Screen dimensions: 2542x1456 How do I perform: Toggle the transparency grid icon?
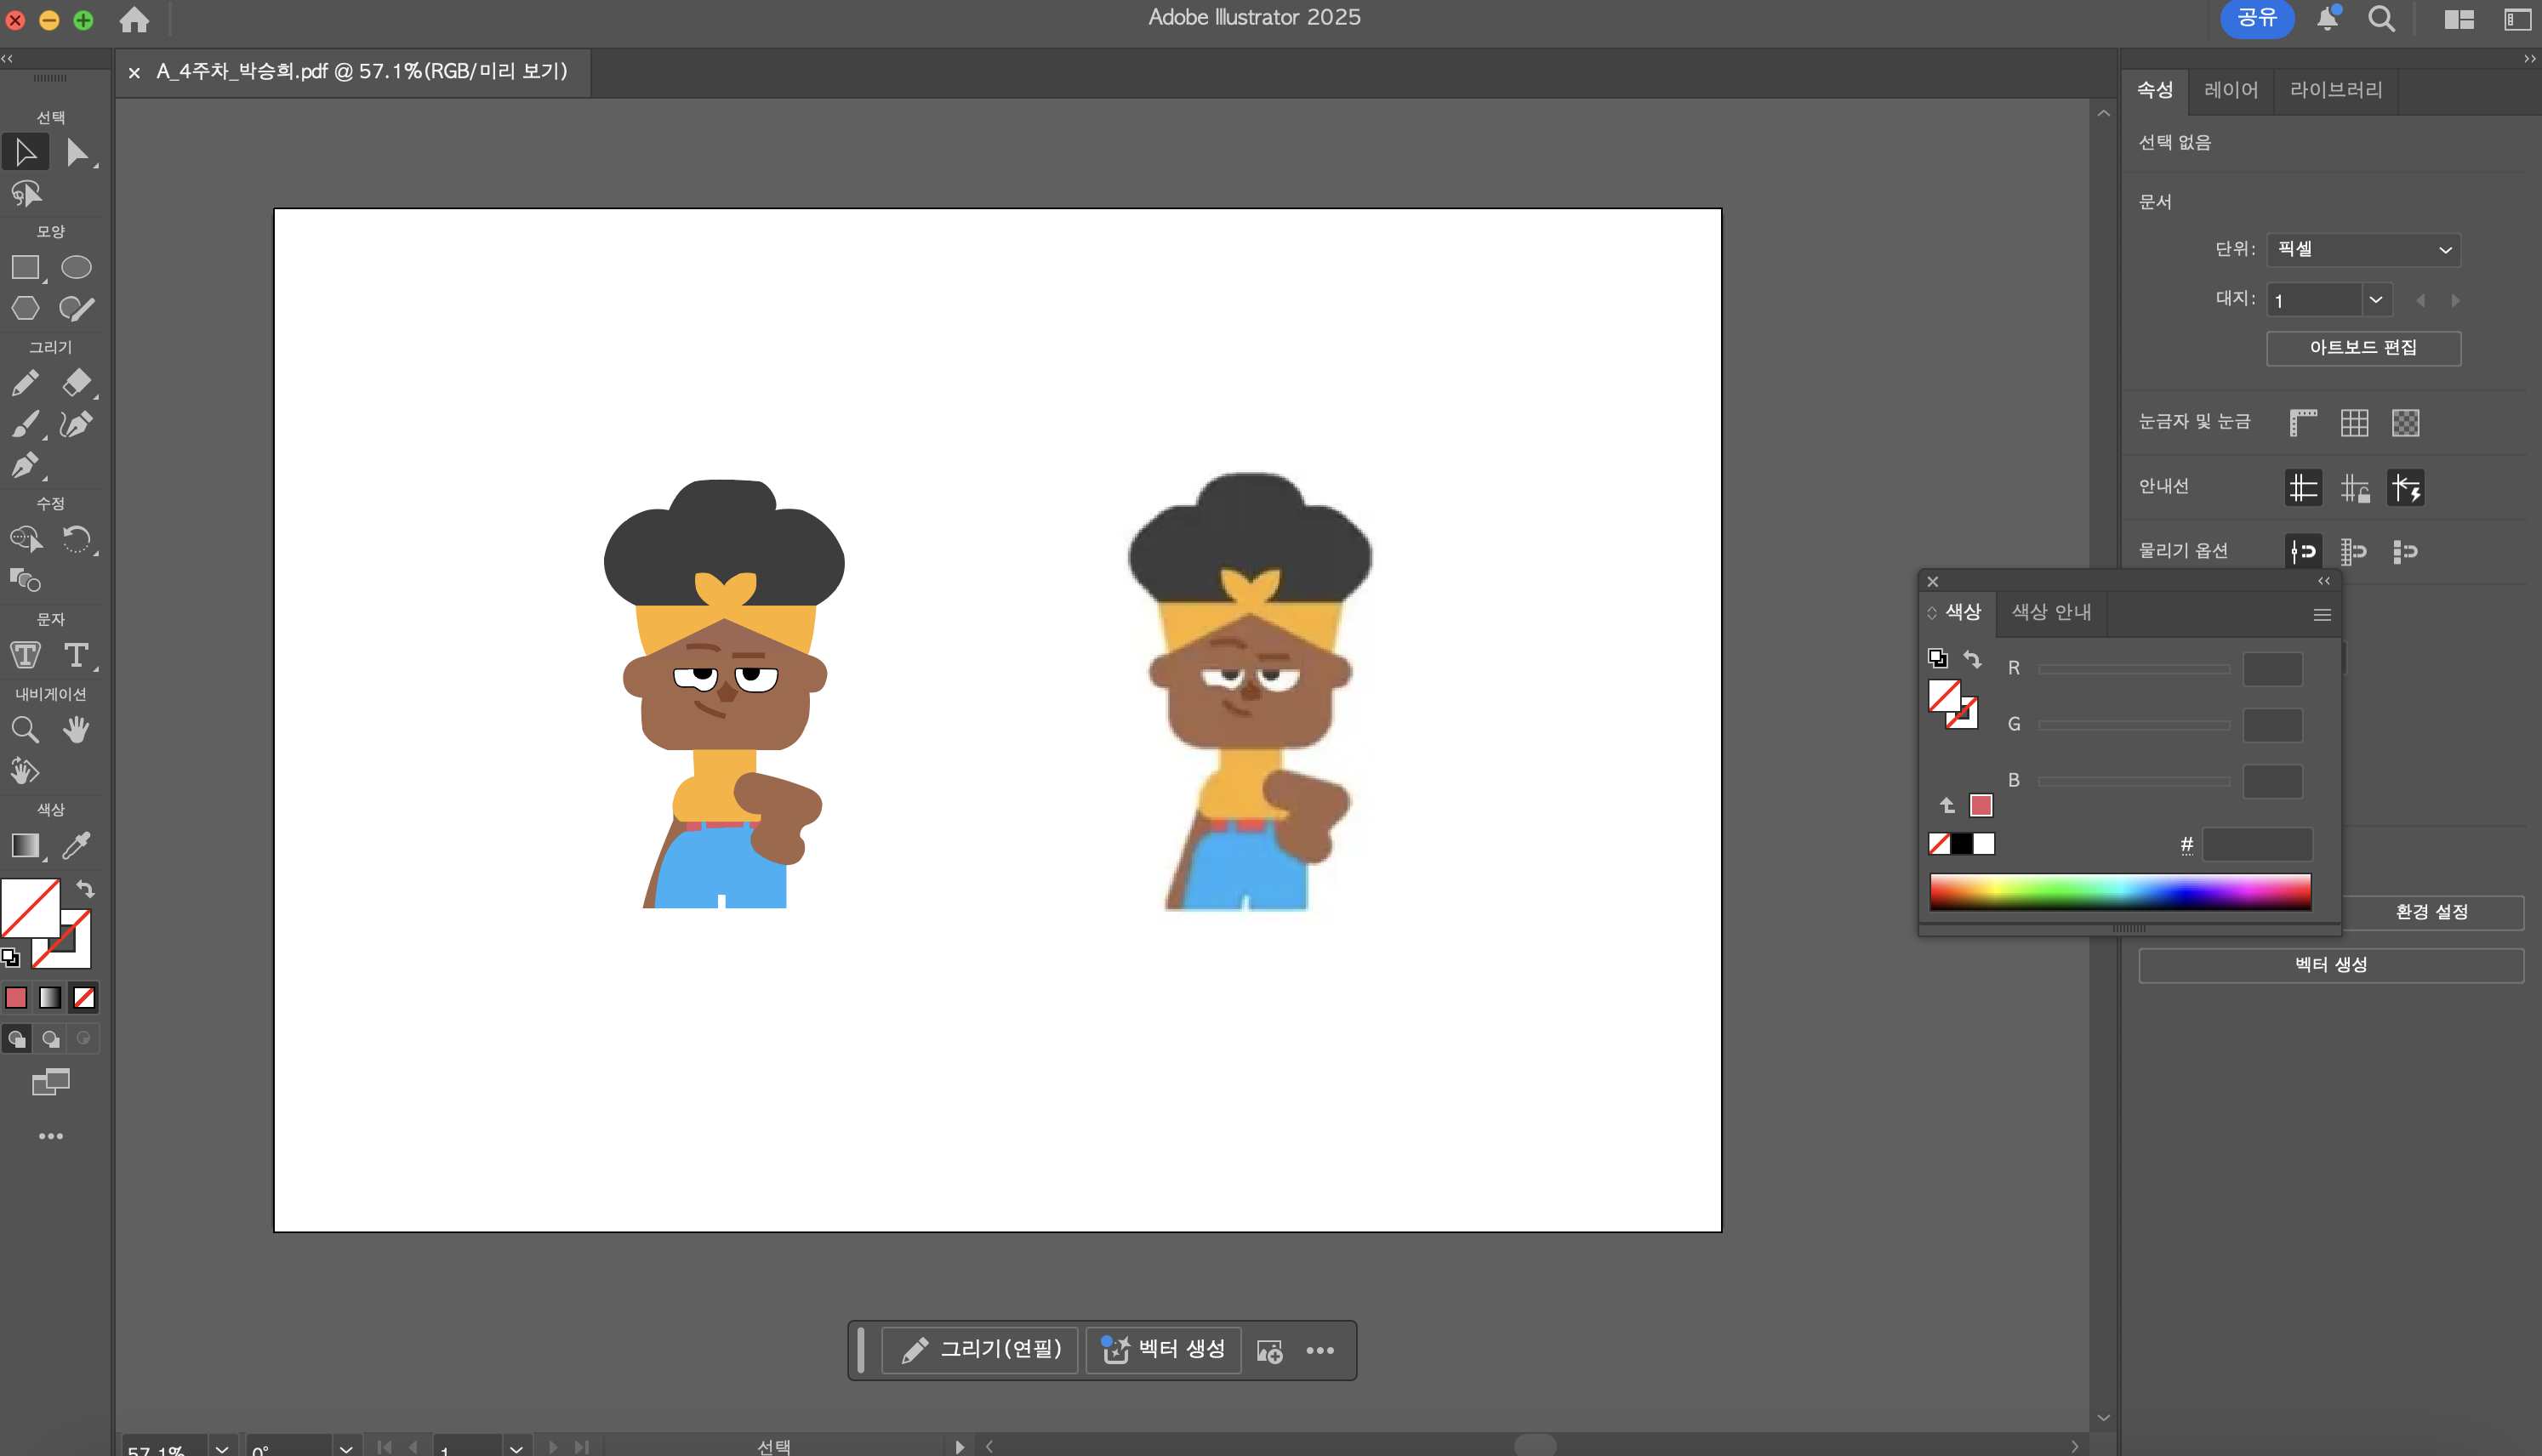2405,423
